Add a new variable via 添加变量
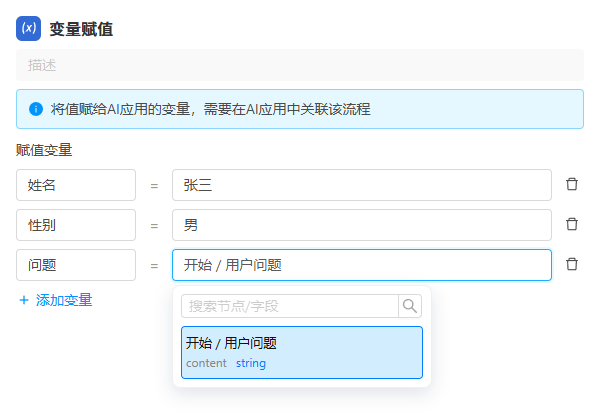 (x=63, y=300)
